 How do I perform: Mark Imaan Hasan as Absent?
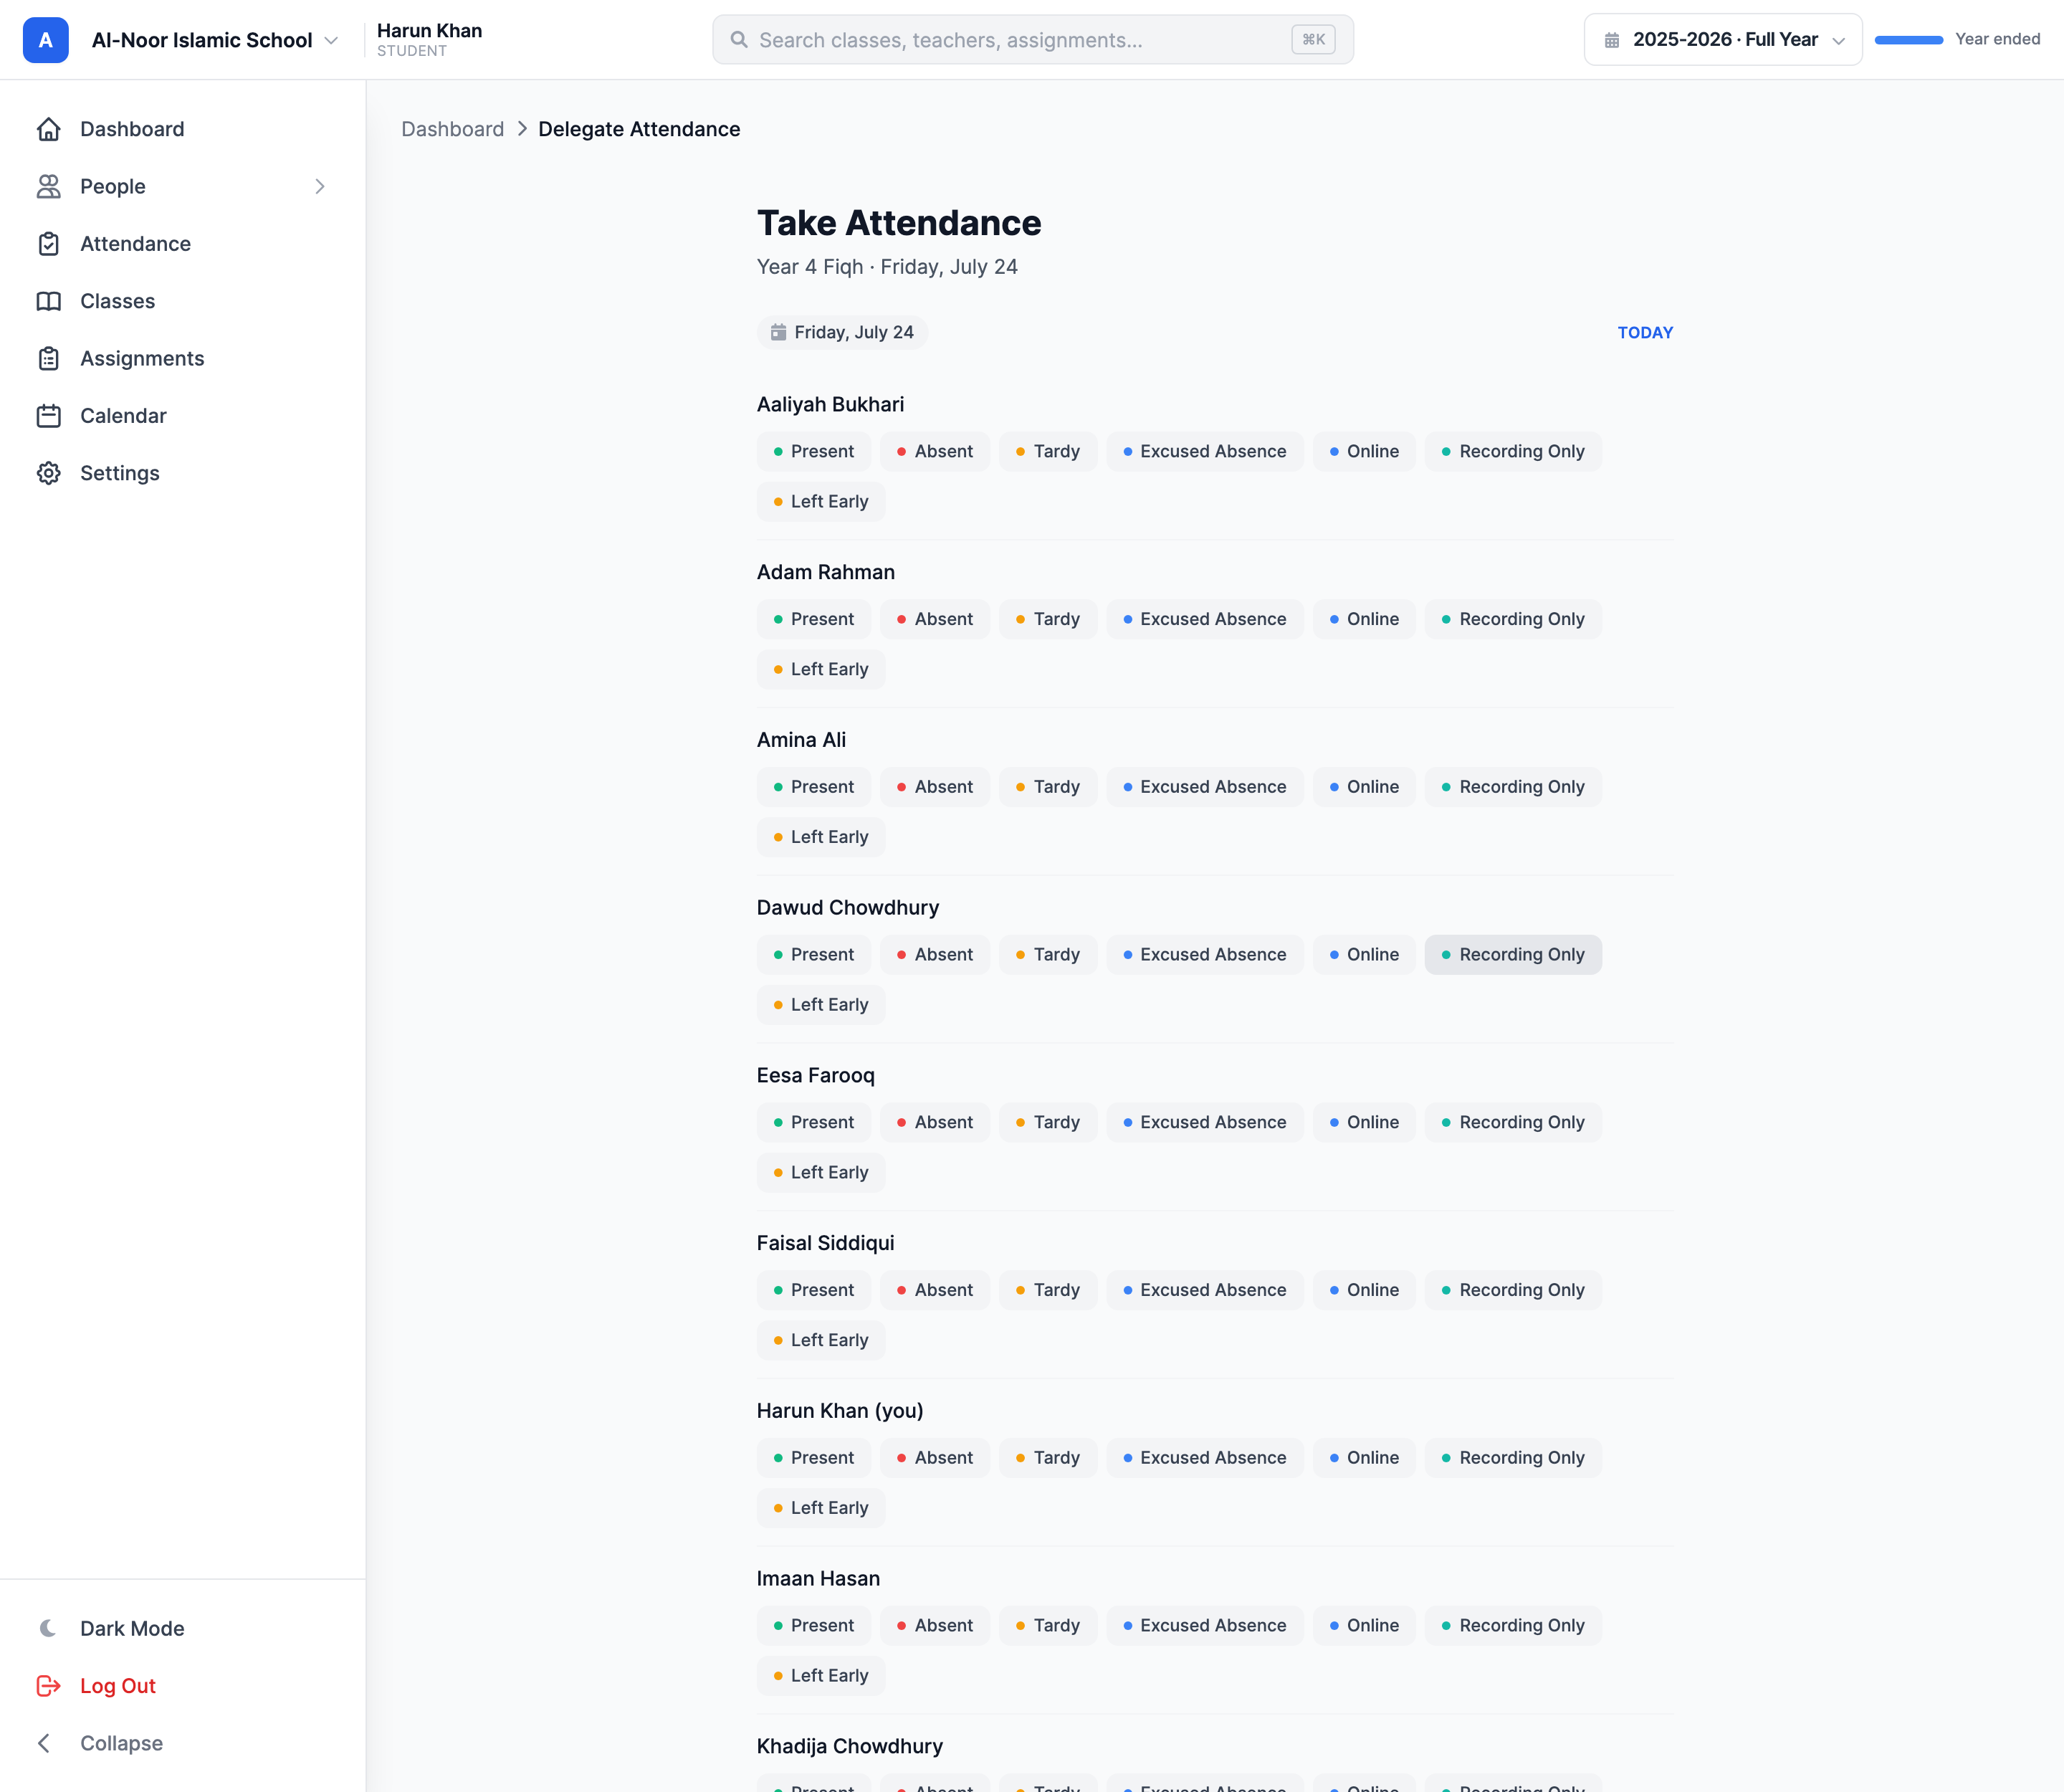click(935, 1625)
